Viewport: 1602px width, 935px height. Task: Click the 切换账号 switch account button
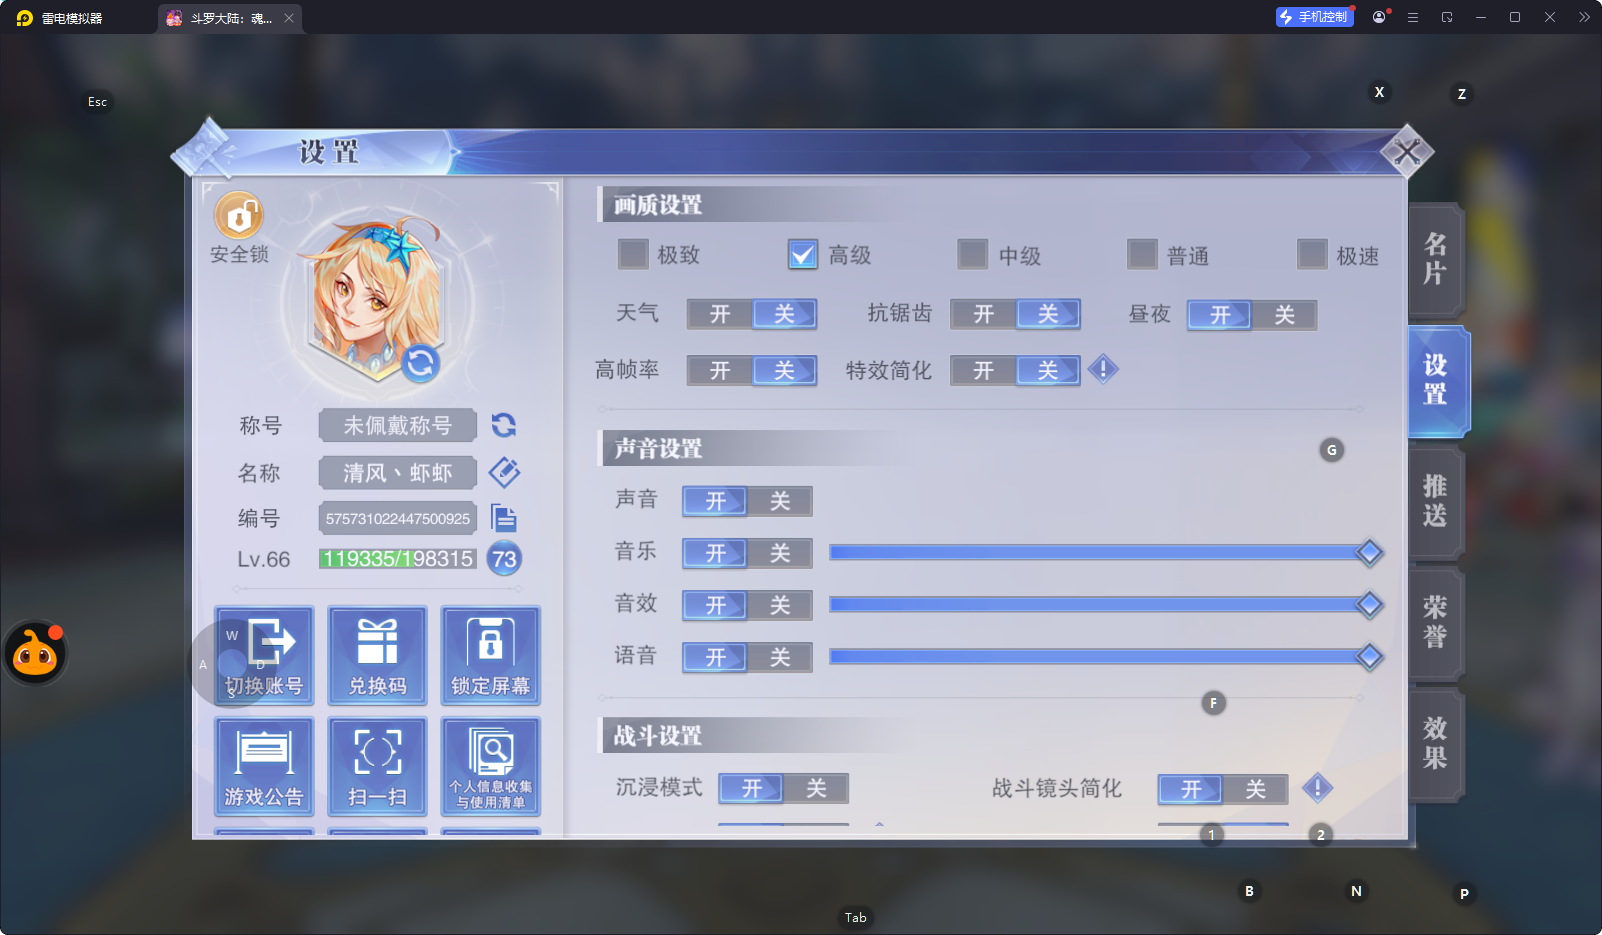(263, 655)
